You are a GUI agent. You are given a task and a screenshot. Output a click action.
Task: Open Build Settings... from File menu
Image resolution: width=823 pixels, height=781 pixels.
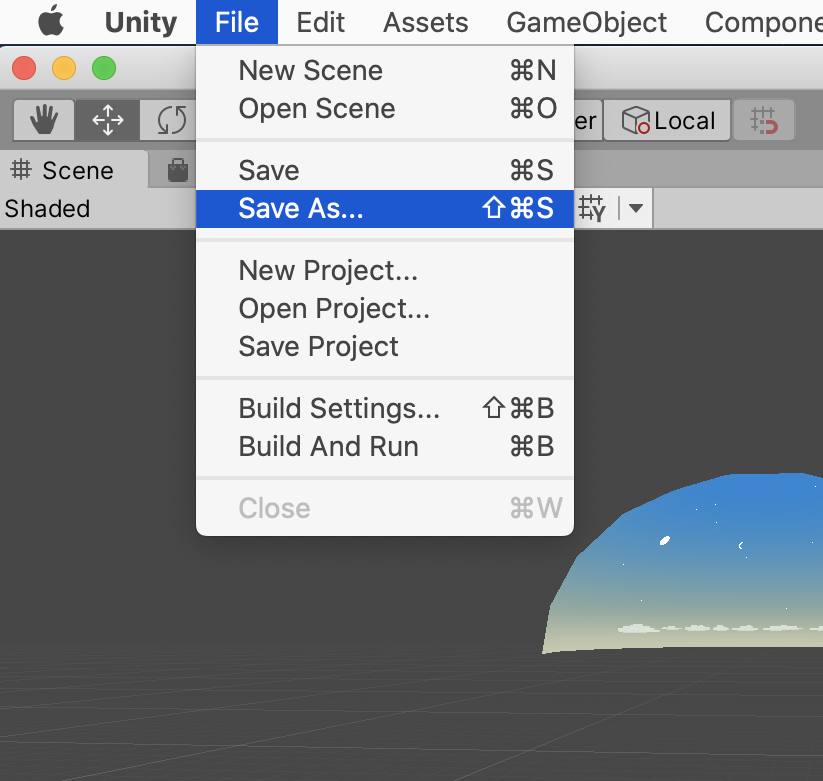385,408
